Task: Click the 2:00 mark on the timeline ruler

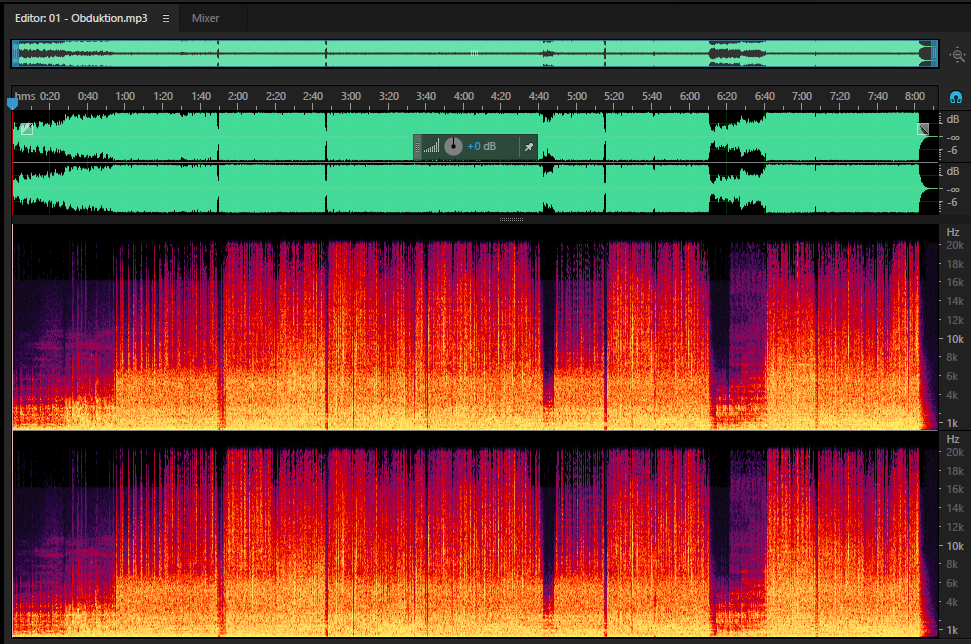Action: coord(238,96)
